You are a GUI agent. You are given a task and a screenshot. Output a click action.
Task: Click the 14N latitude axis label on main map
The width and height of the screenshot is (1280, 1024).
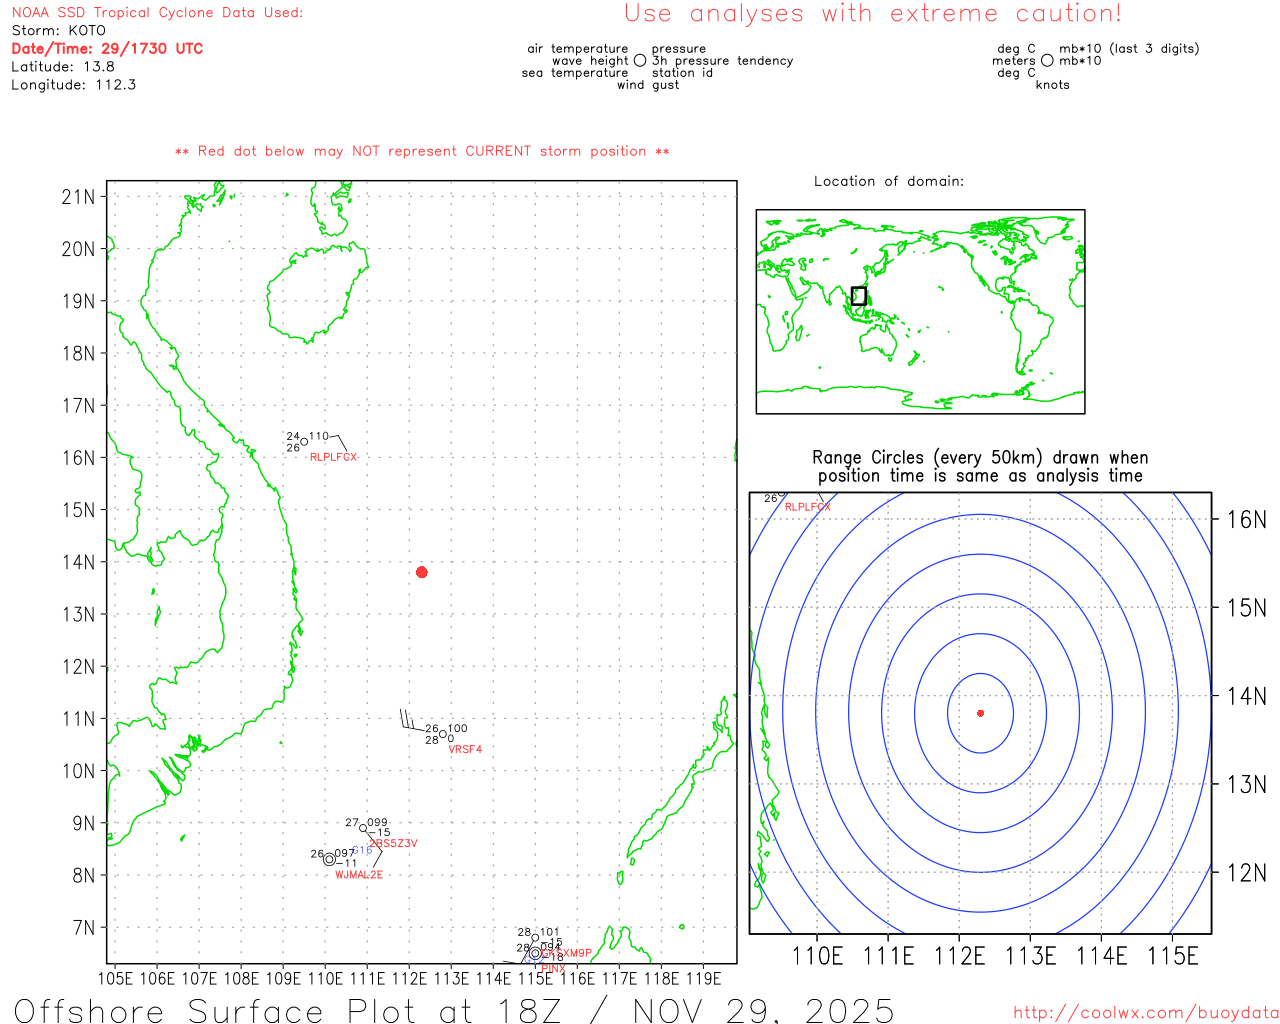(78, 562)
